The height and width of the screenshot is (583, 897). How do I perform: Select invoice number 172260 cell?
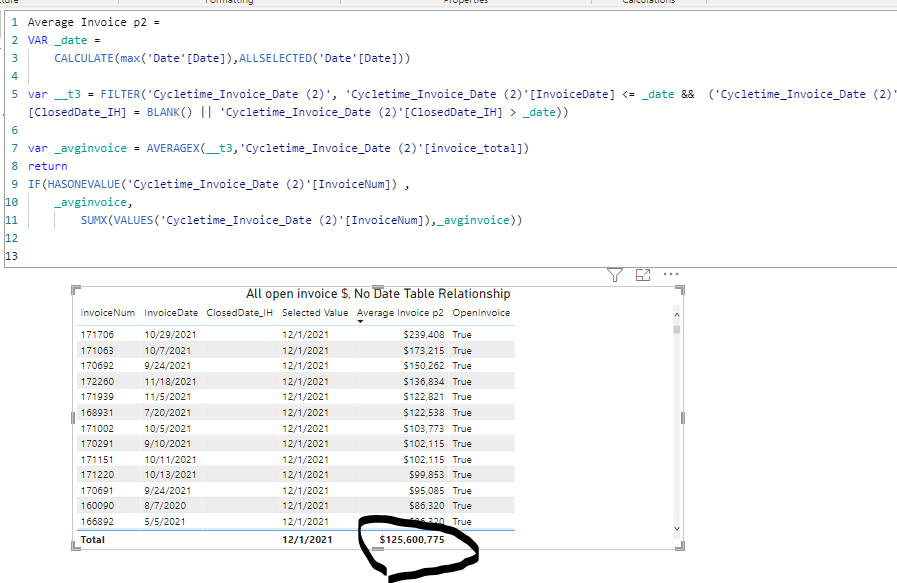(97, 382)
